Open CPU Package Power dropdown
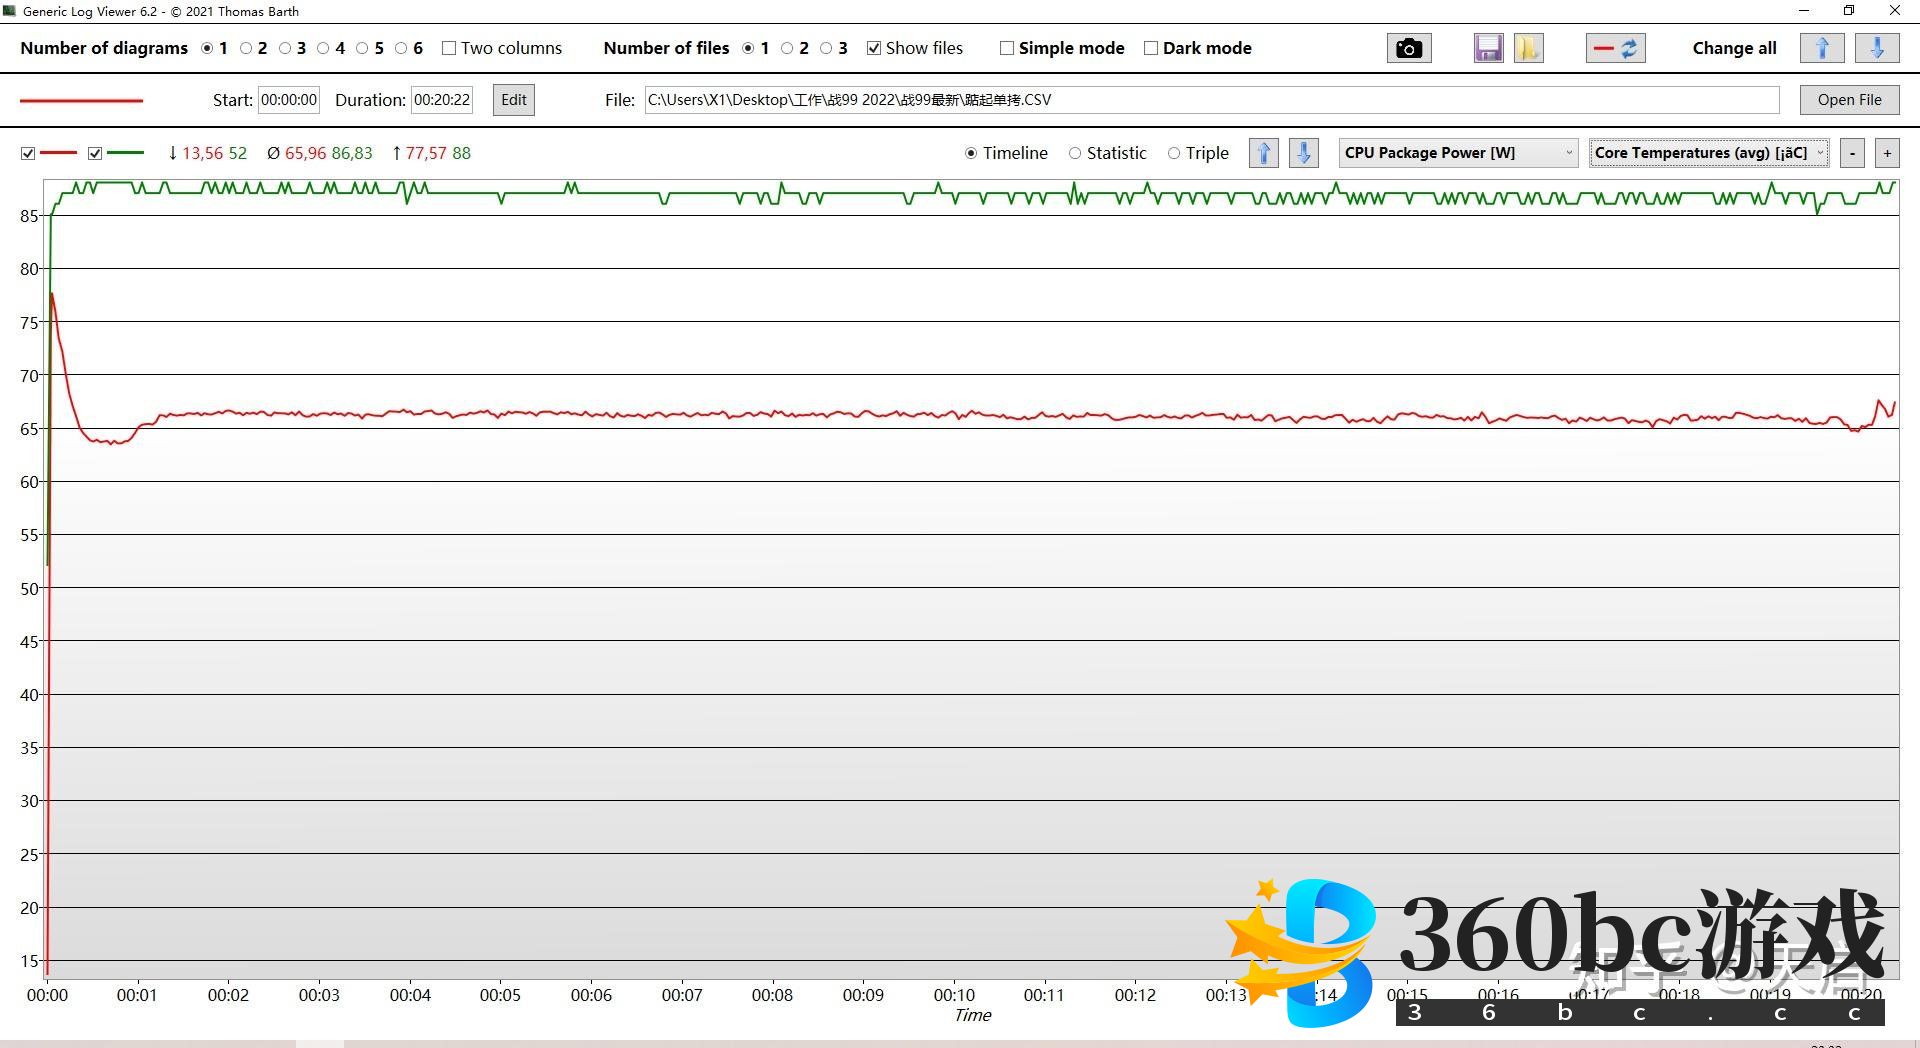1920x1048 pixels. click(1458, 153)
